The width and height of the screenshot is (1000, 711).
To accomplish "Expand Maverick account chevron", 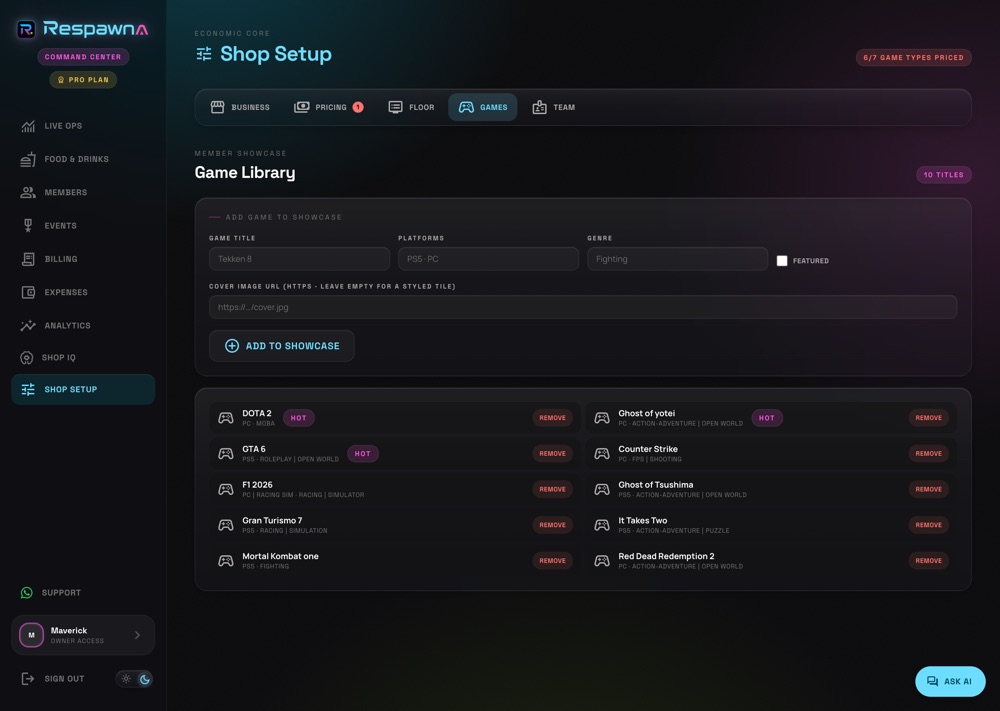I will (x=137, y=635).
